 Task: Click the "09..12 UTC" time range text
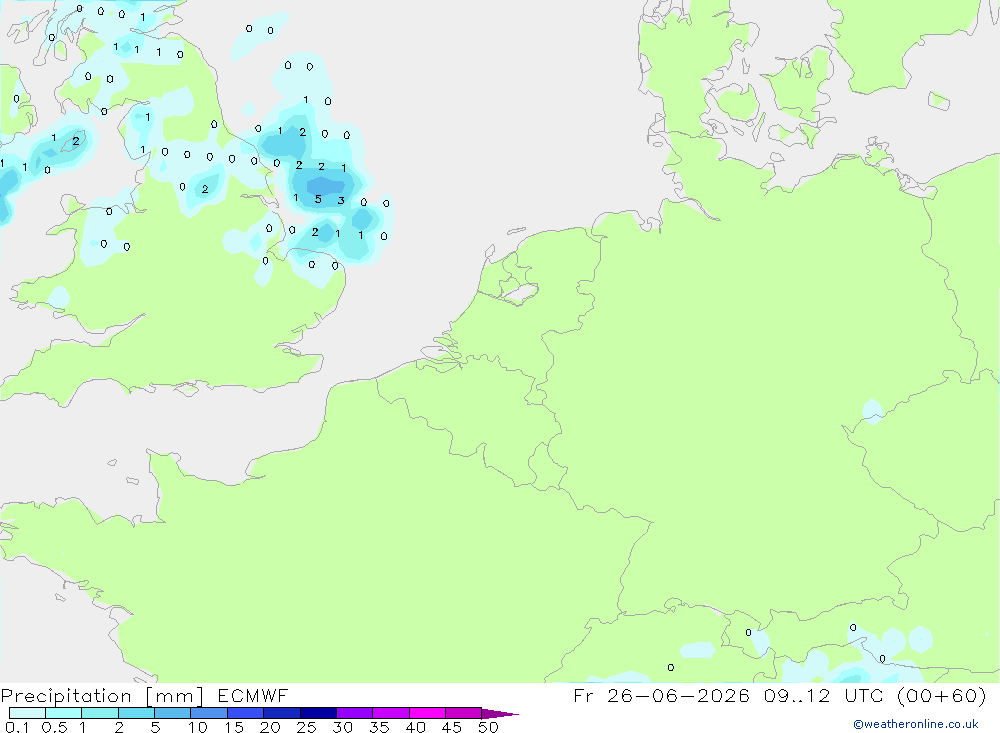point(824,695)
